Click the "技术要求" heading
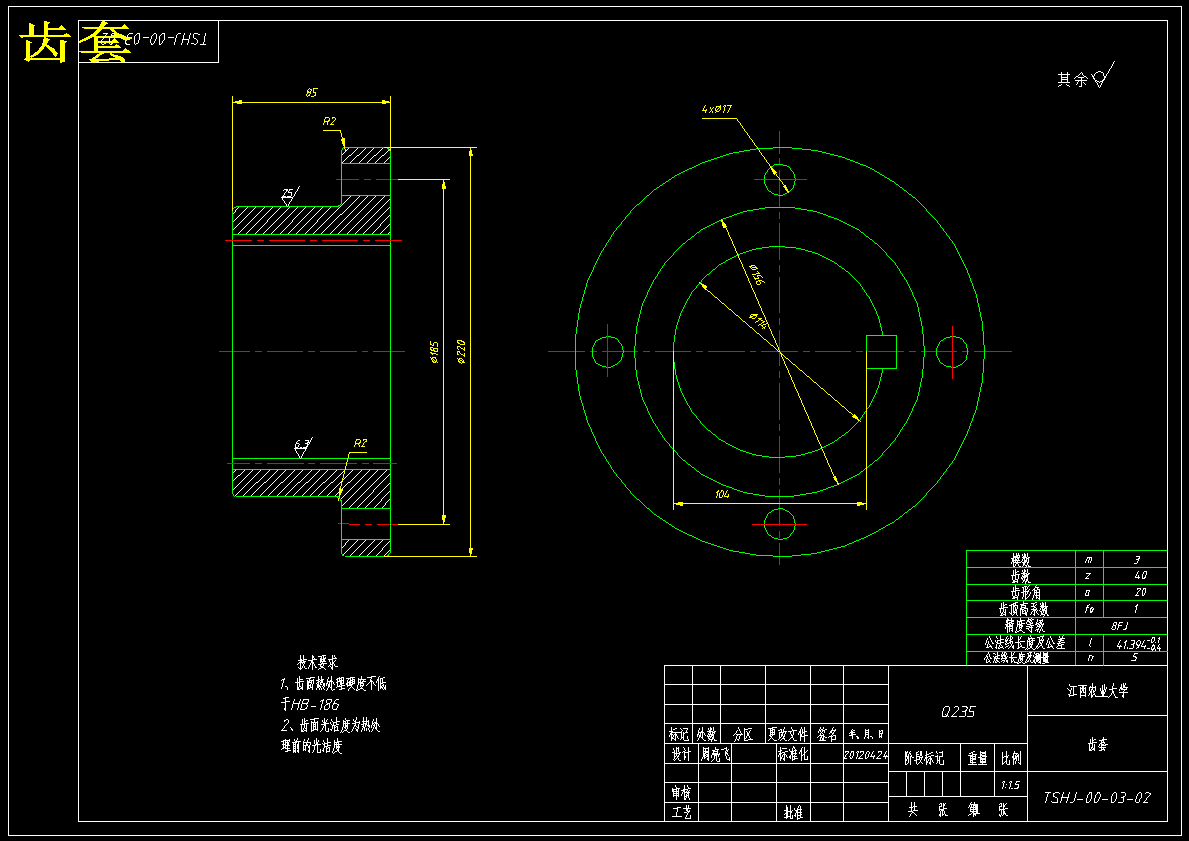Viewport: 1189px width, 841px height. click(x=318, y=663)
